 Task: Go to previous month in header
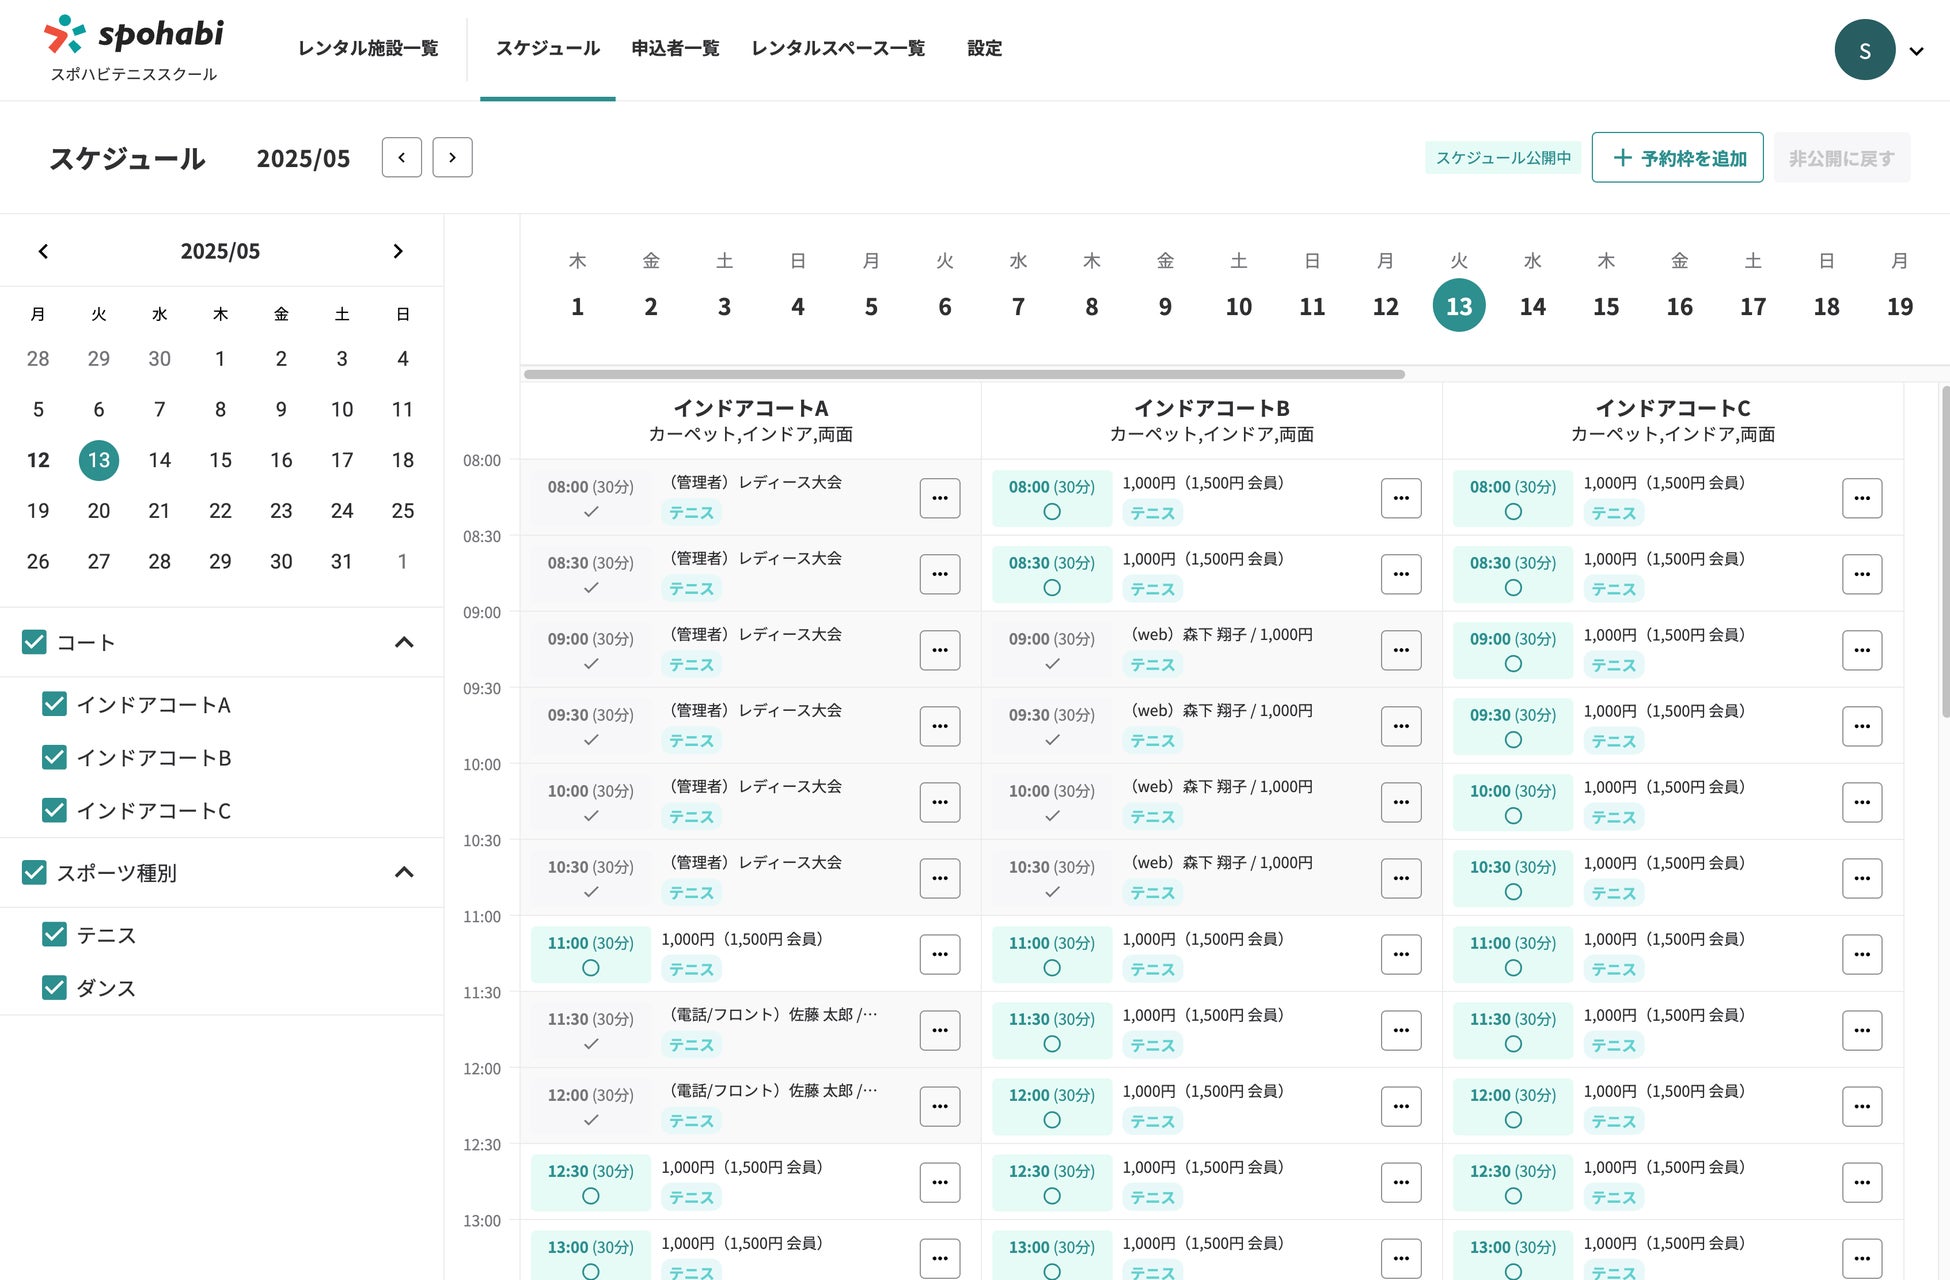[x=401, y=157]
